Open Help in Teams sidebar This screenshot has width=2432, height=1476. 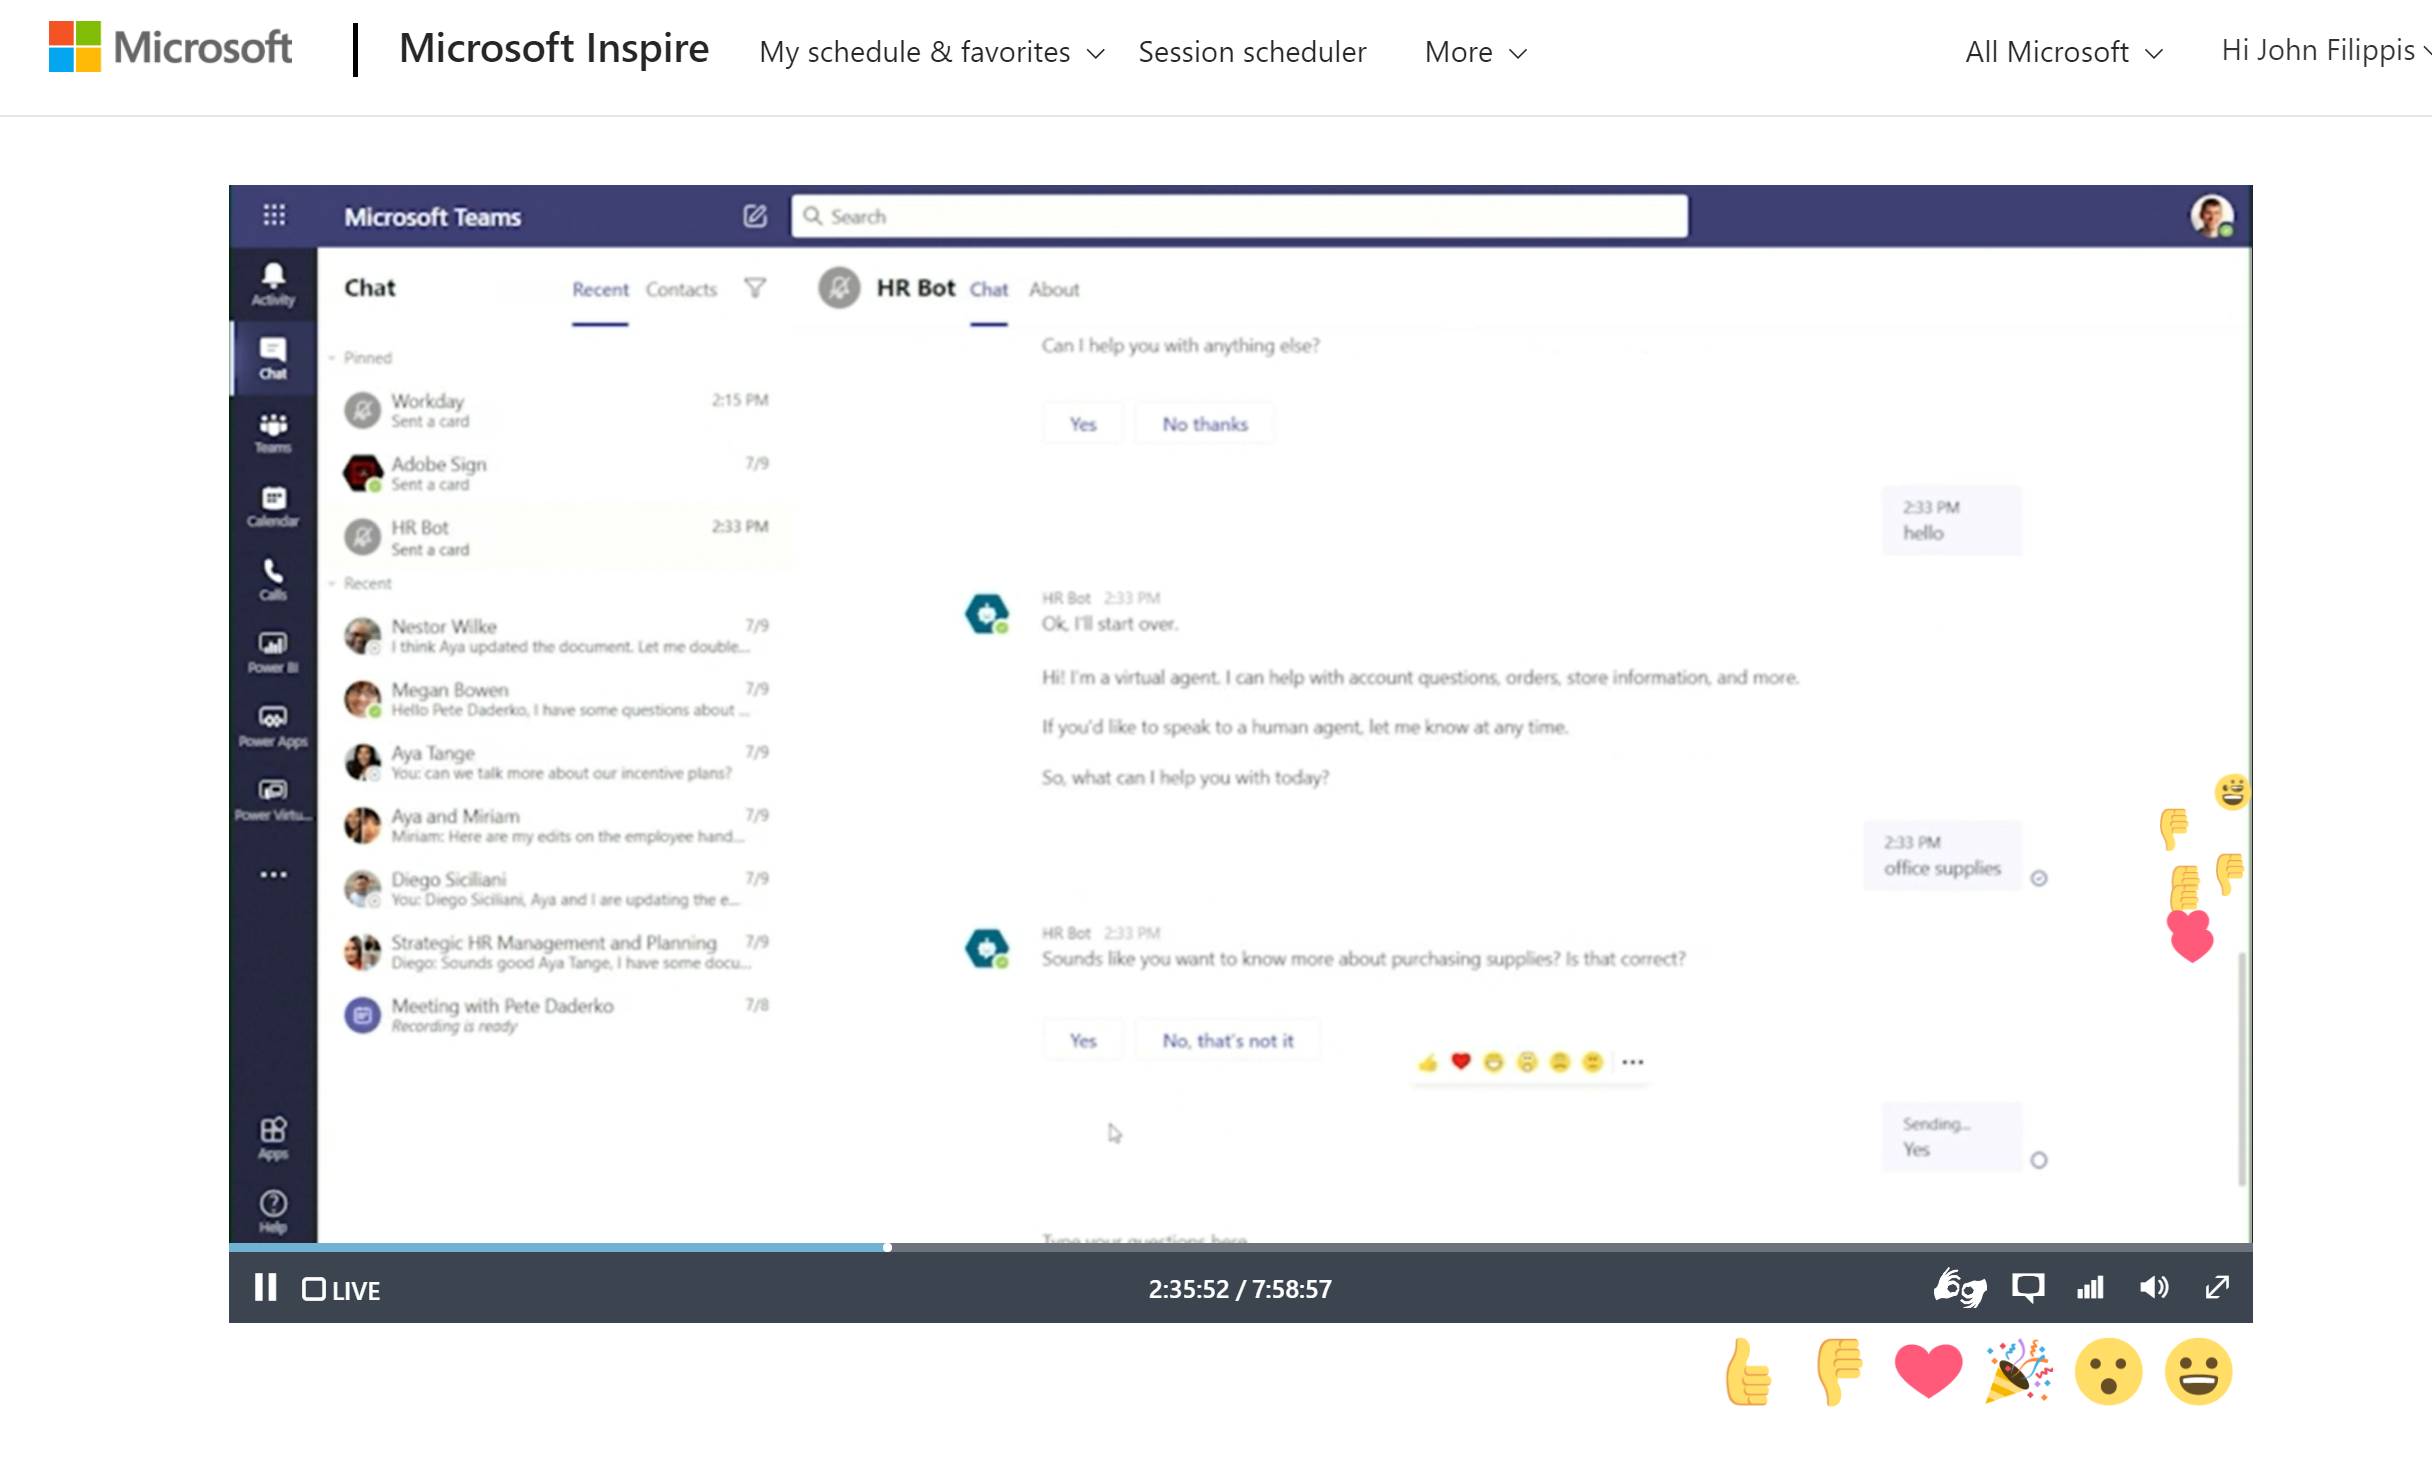pyautogui.click(x=273, y=1212)
